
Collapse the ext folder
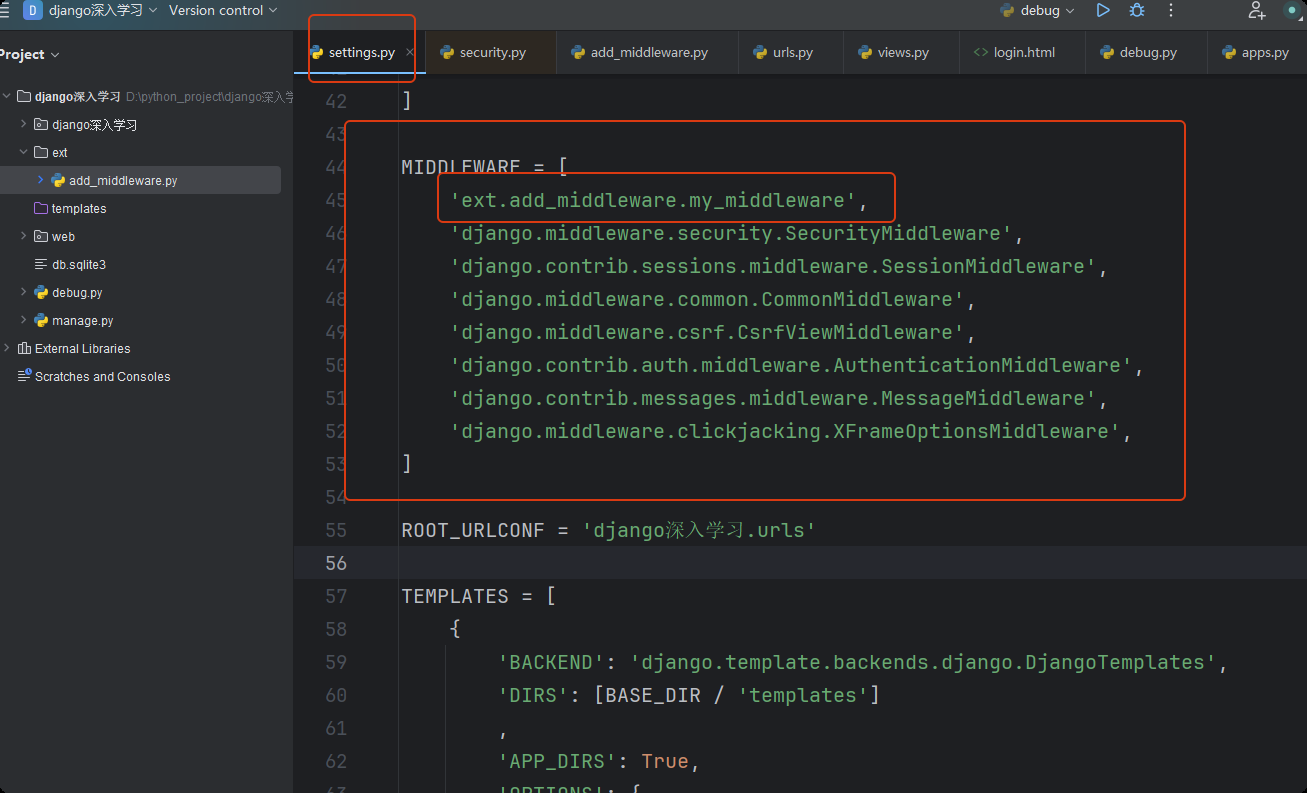24,153
